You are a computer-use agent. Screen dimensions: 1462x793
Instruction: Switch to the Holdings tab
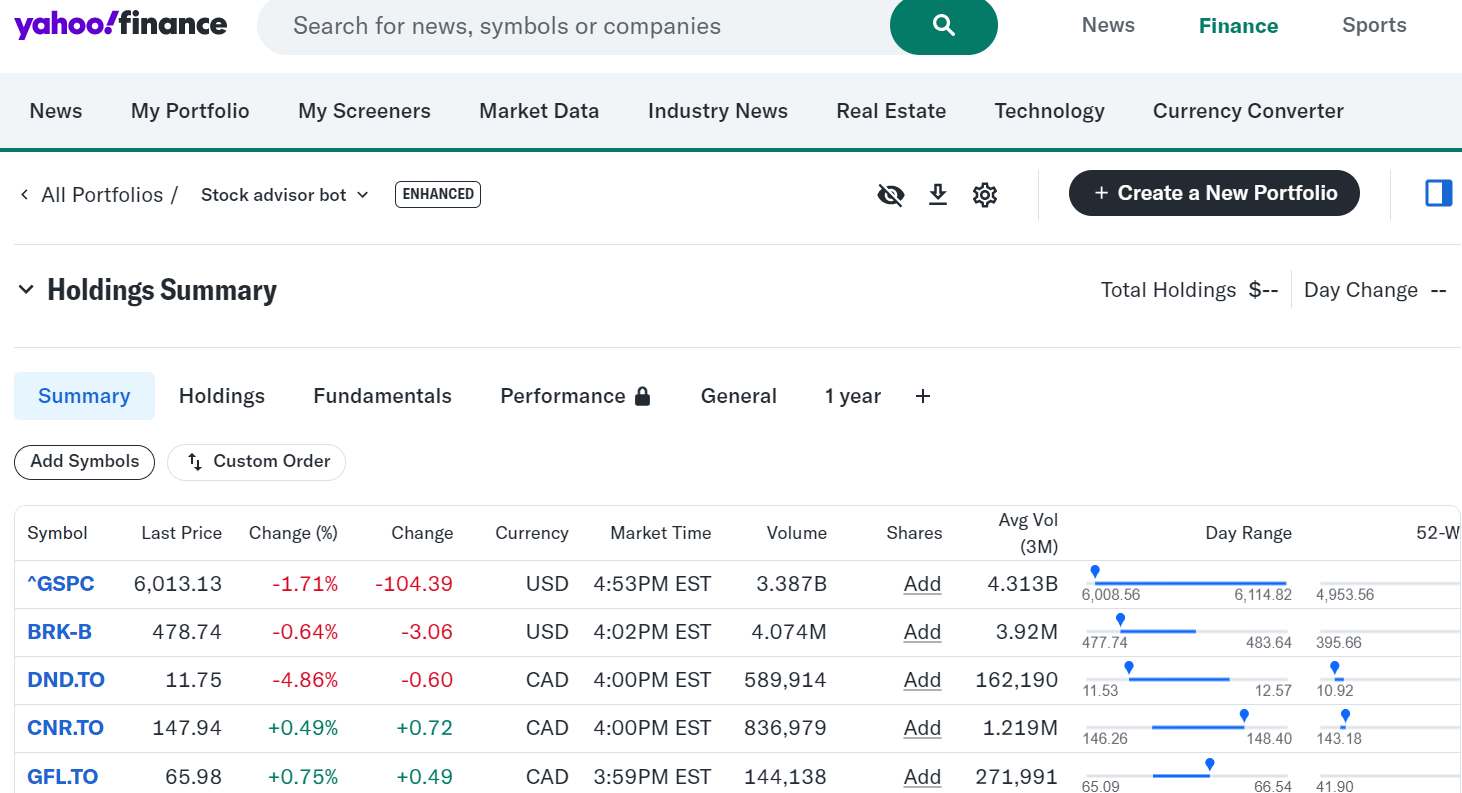pos(221,396)
